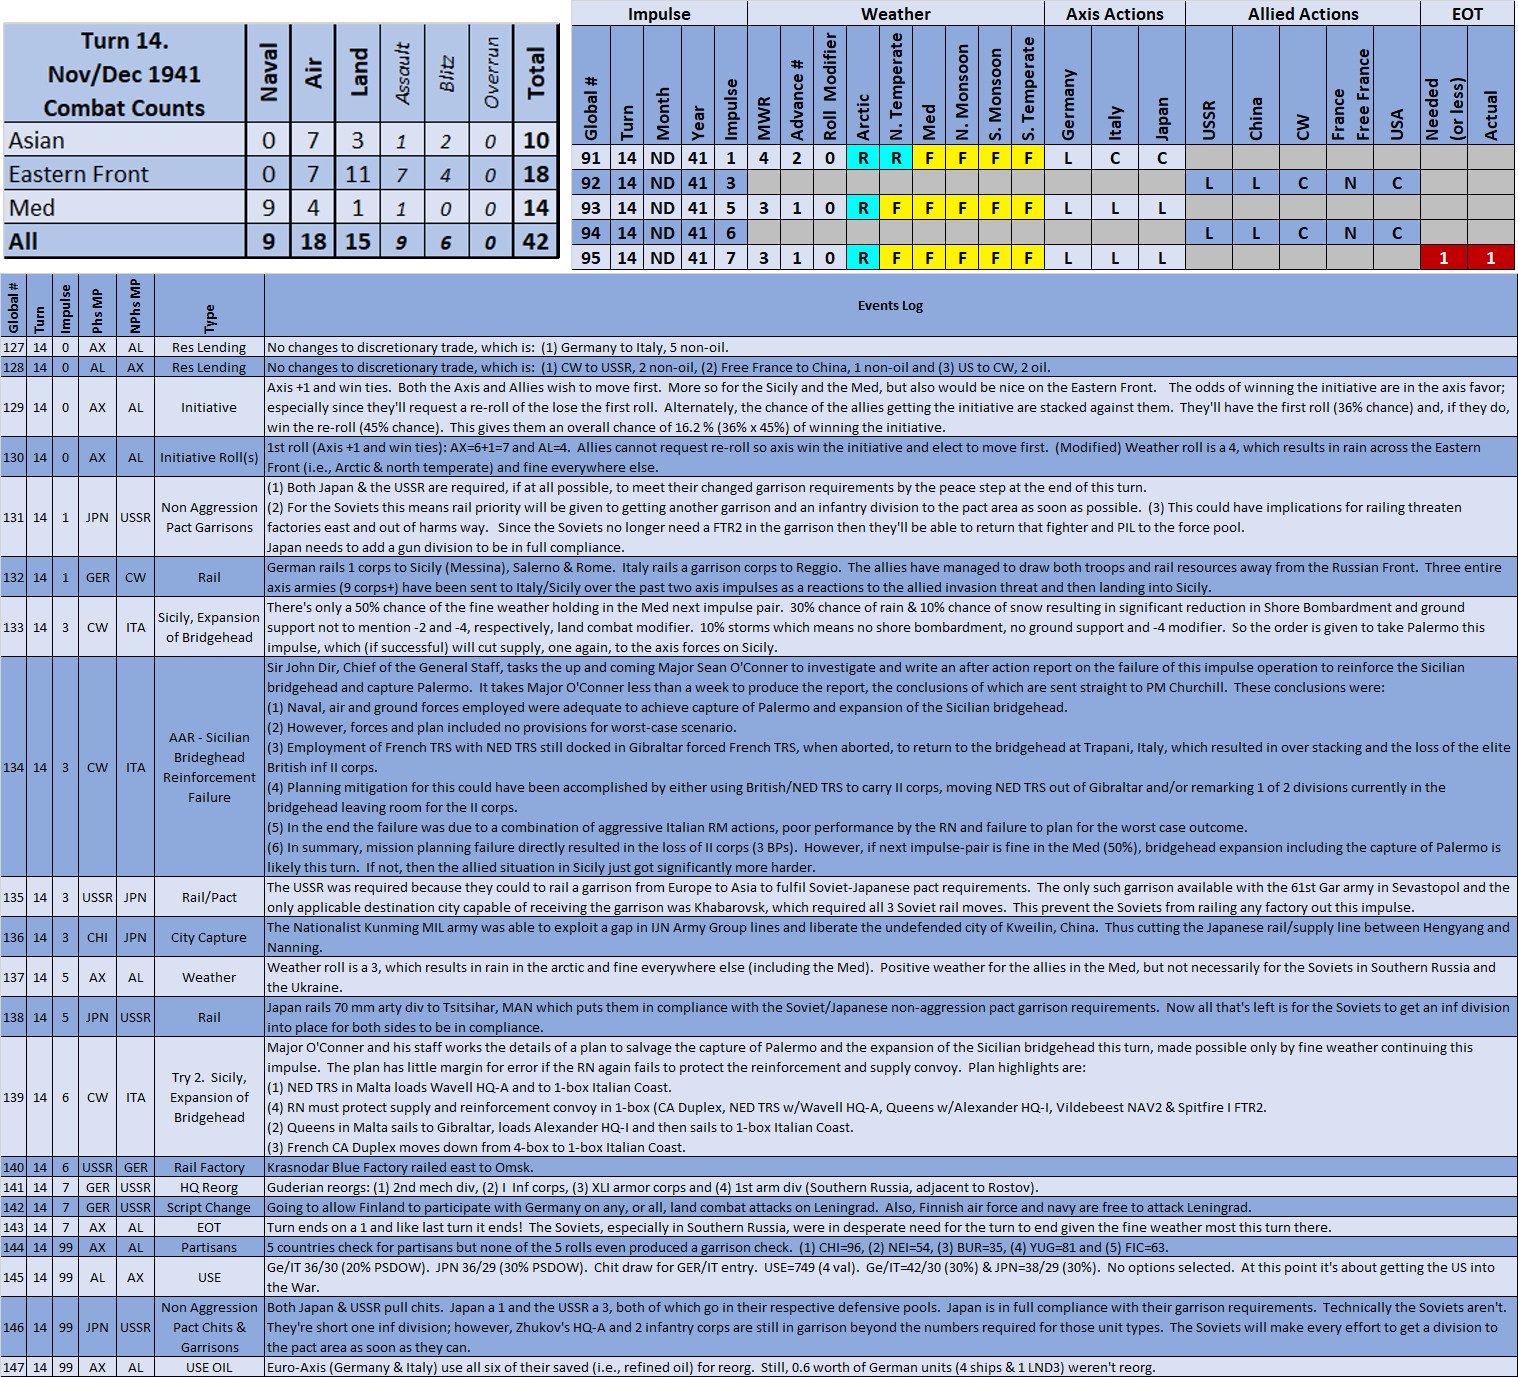Click the "N. Monsoon" column header
This screenshot has height=1377, width=1518.
(962, 85)
